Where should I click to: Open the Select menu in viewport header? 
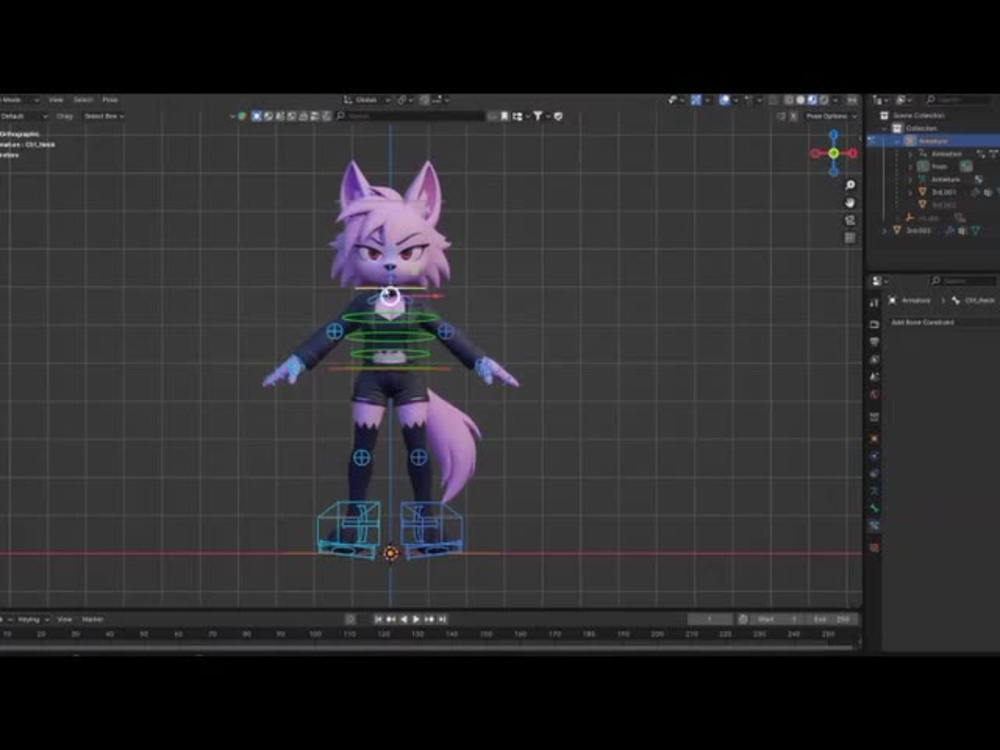[83, 100]
